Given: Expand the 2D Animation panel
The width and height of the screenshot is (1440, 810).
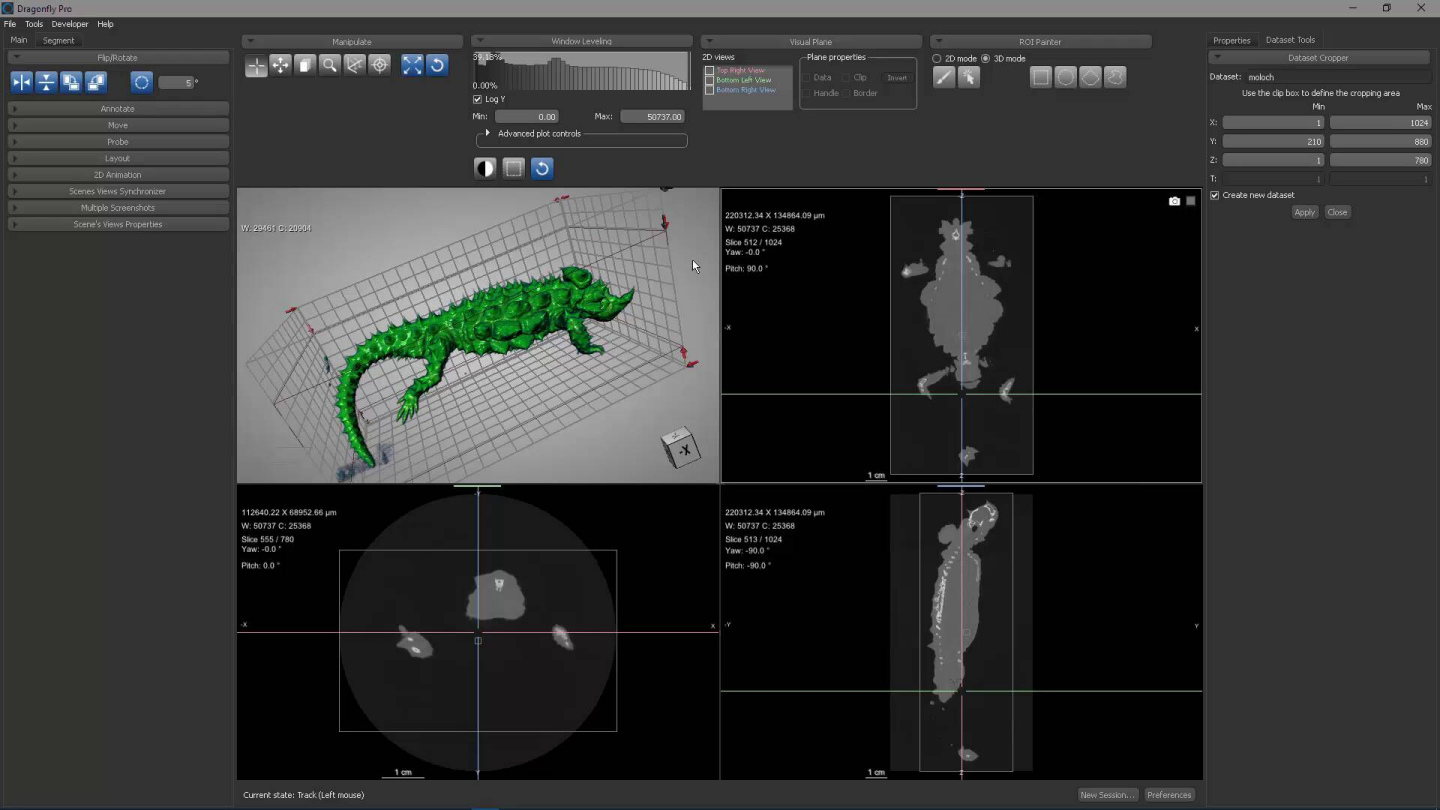Looking at the screenshot, I should coord(117,174).
